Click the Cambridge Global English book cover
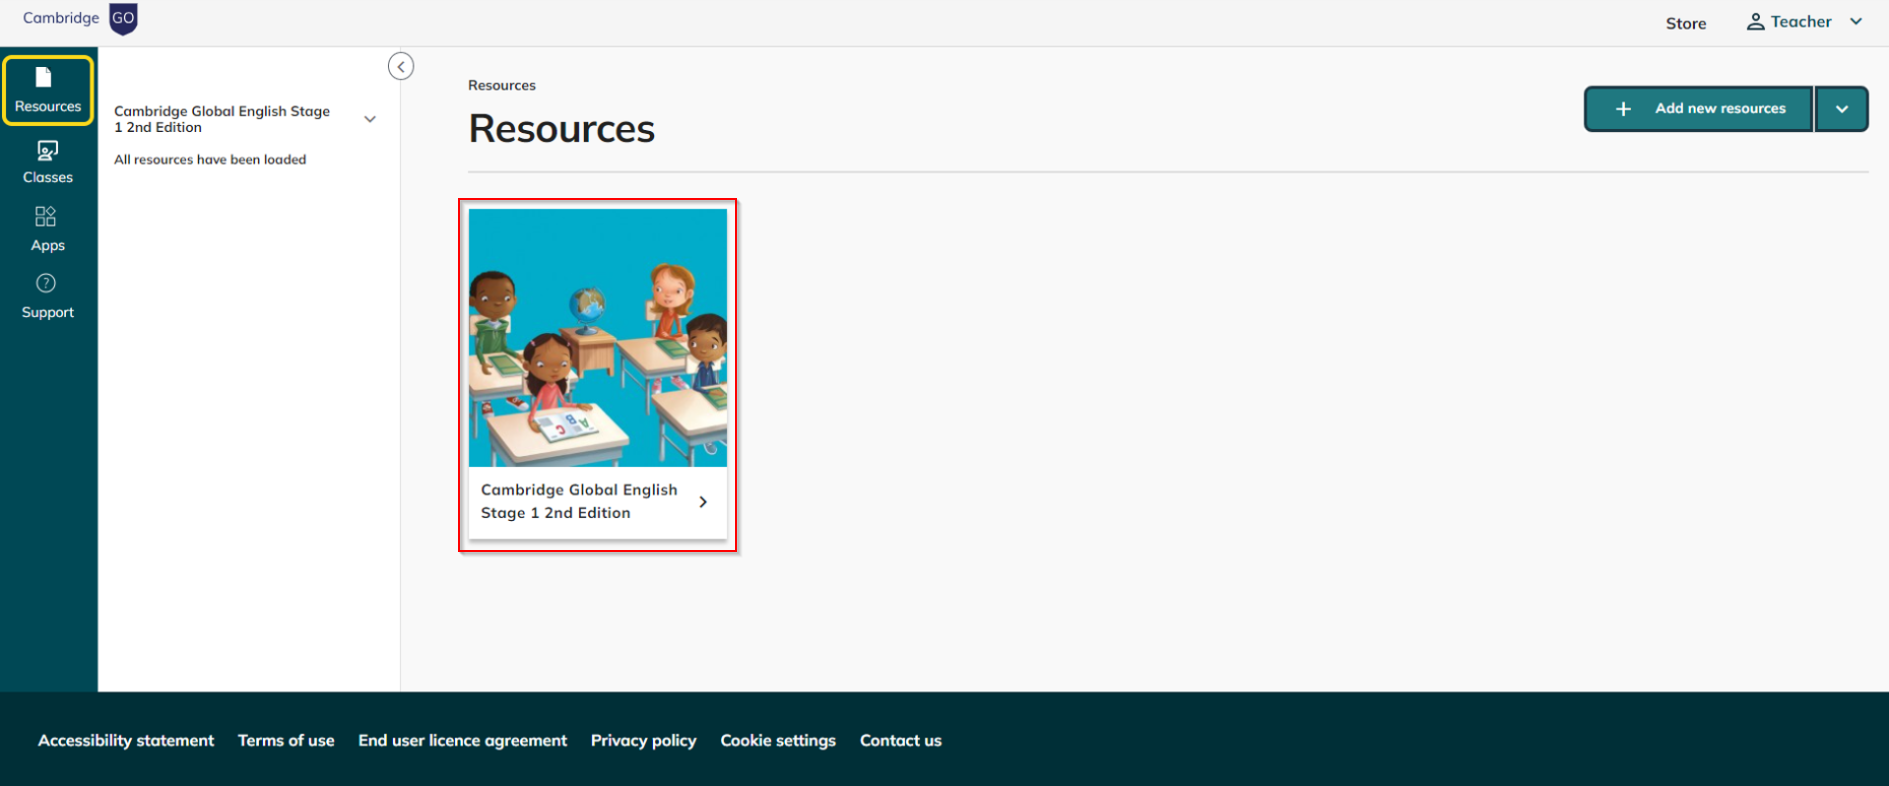 [598, 338]
